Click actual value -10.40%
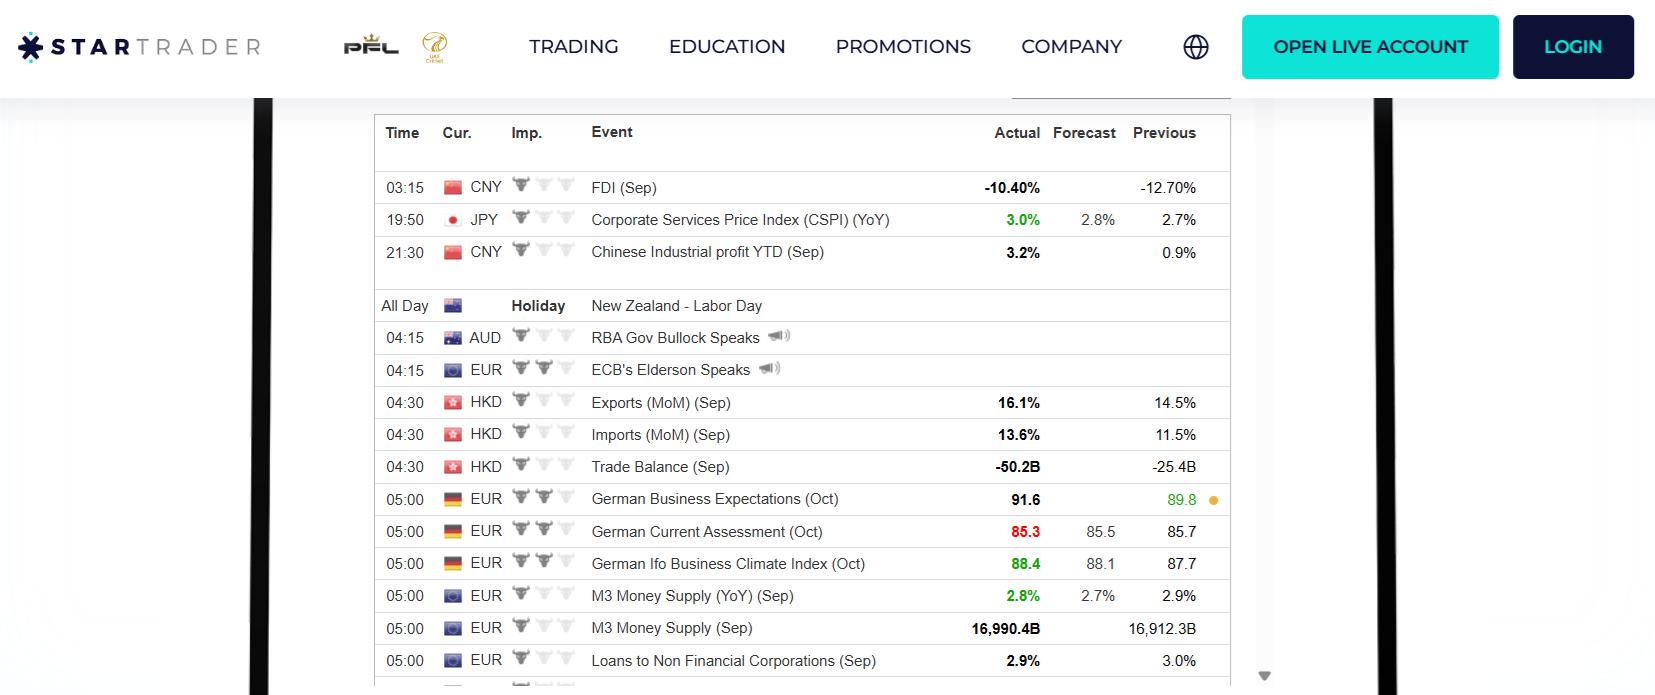This screenshot has width=1655, height=695. [1012, 188]
